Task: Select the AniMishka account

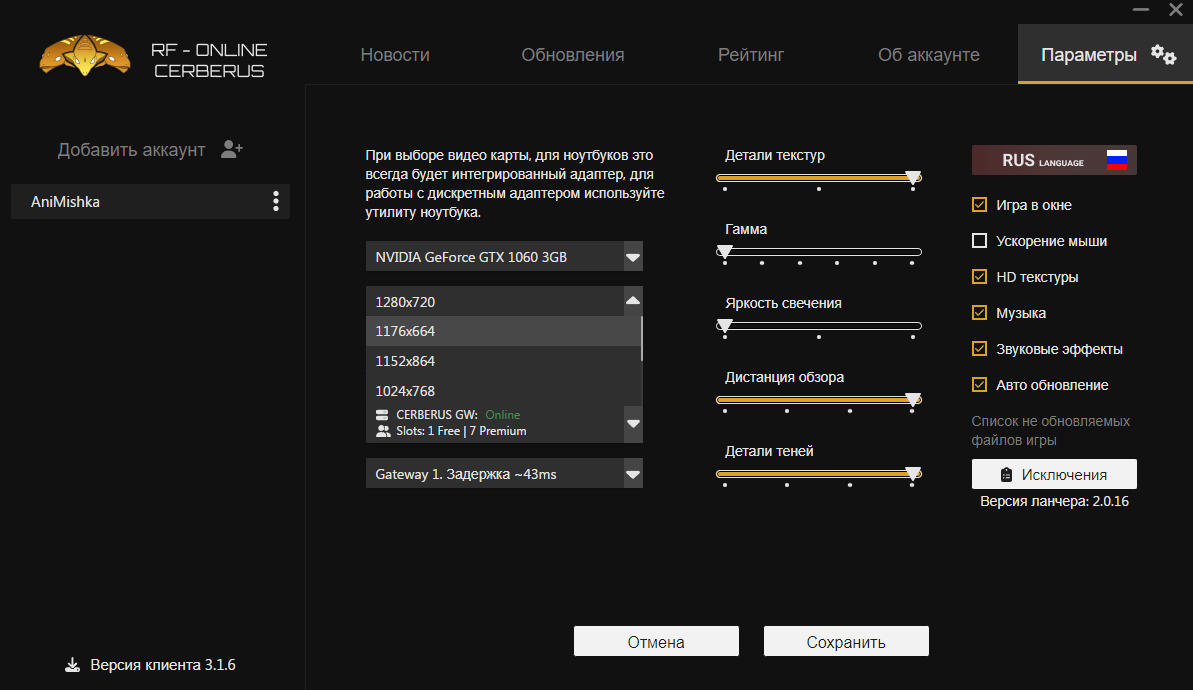Action: (x=150, y=202)
